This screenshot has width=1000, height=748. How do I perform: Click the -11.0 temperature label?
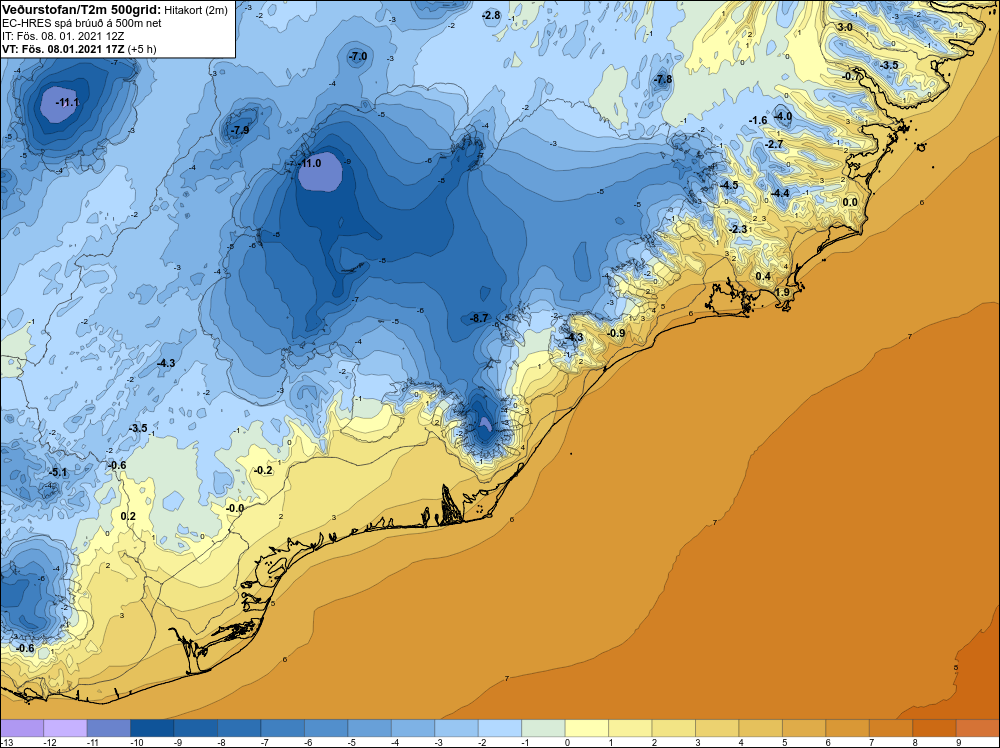[310, 163]
